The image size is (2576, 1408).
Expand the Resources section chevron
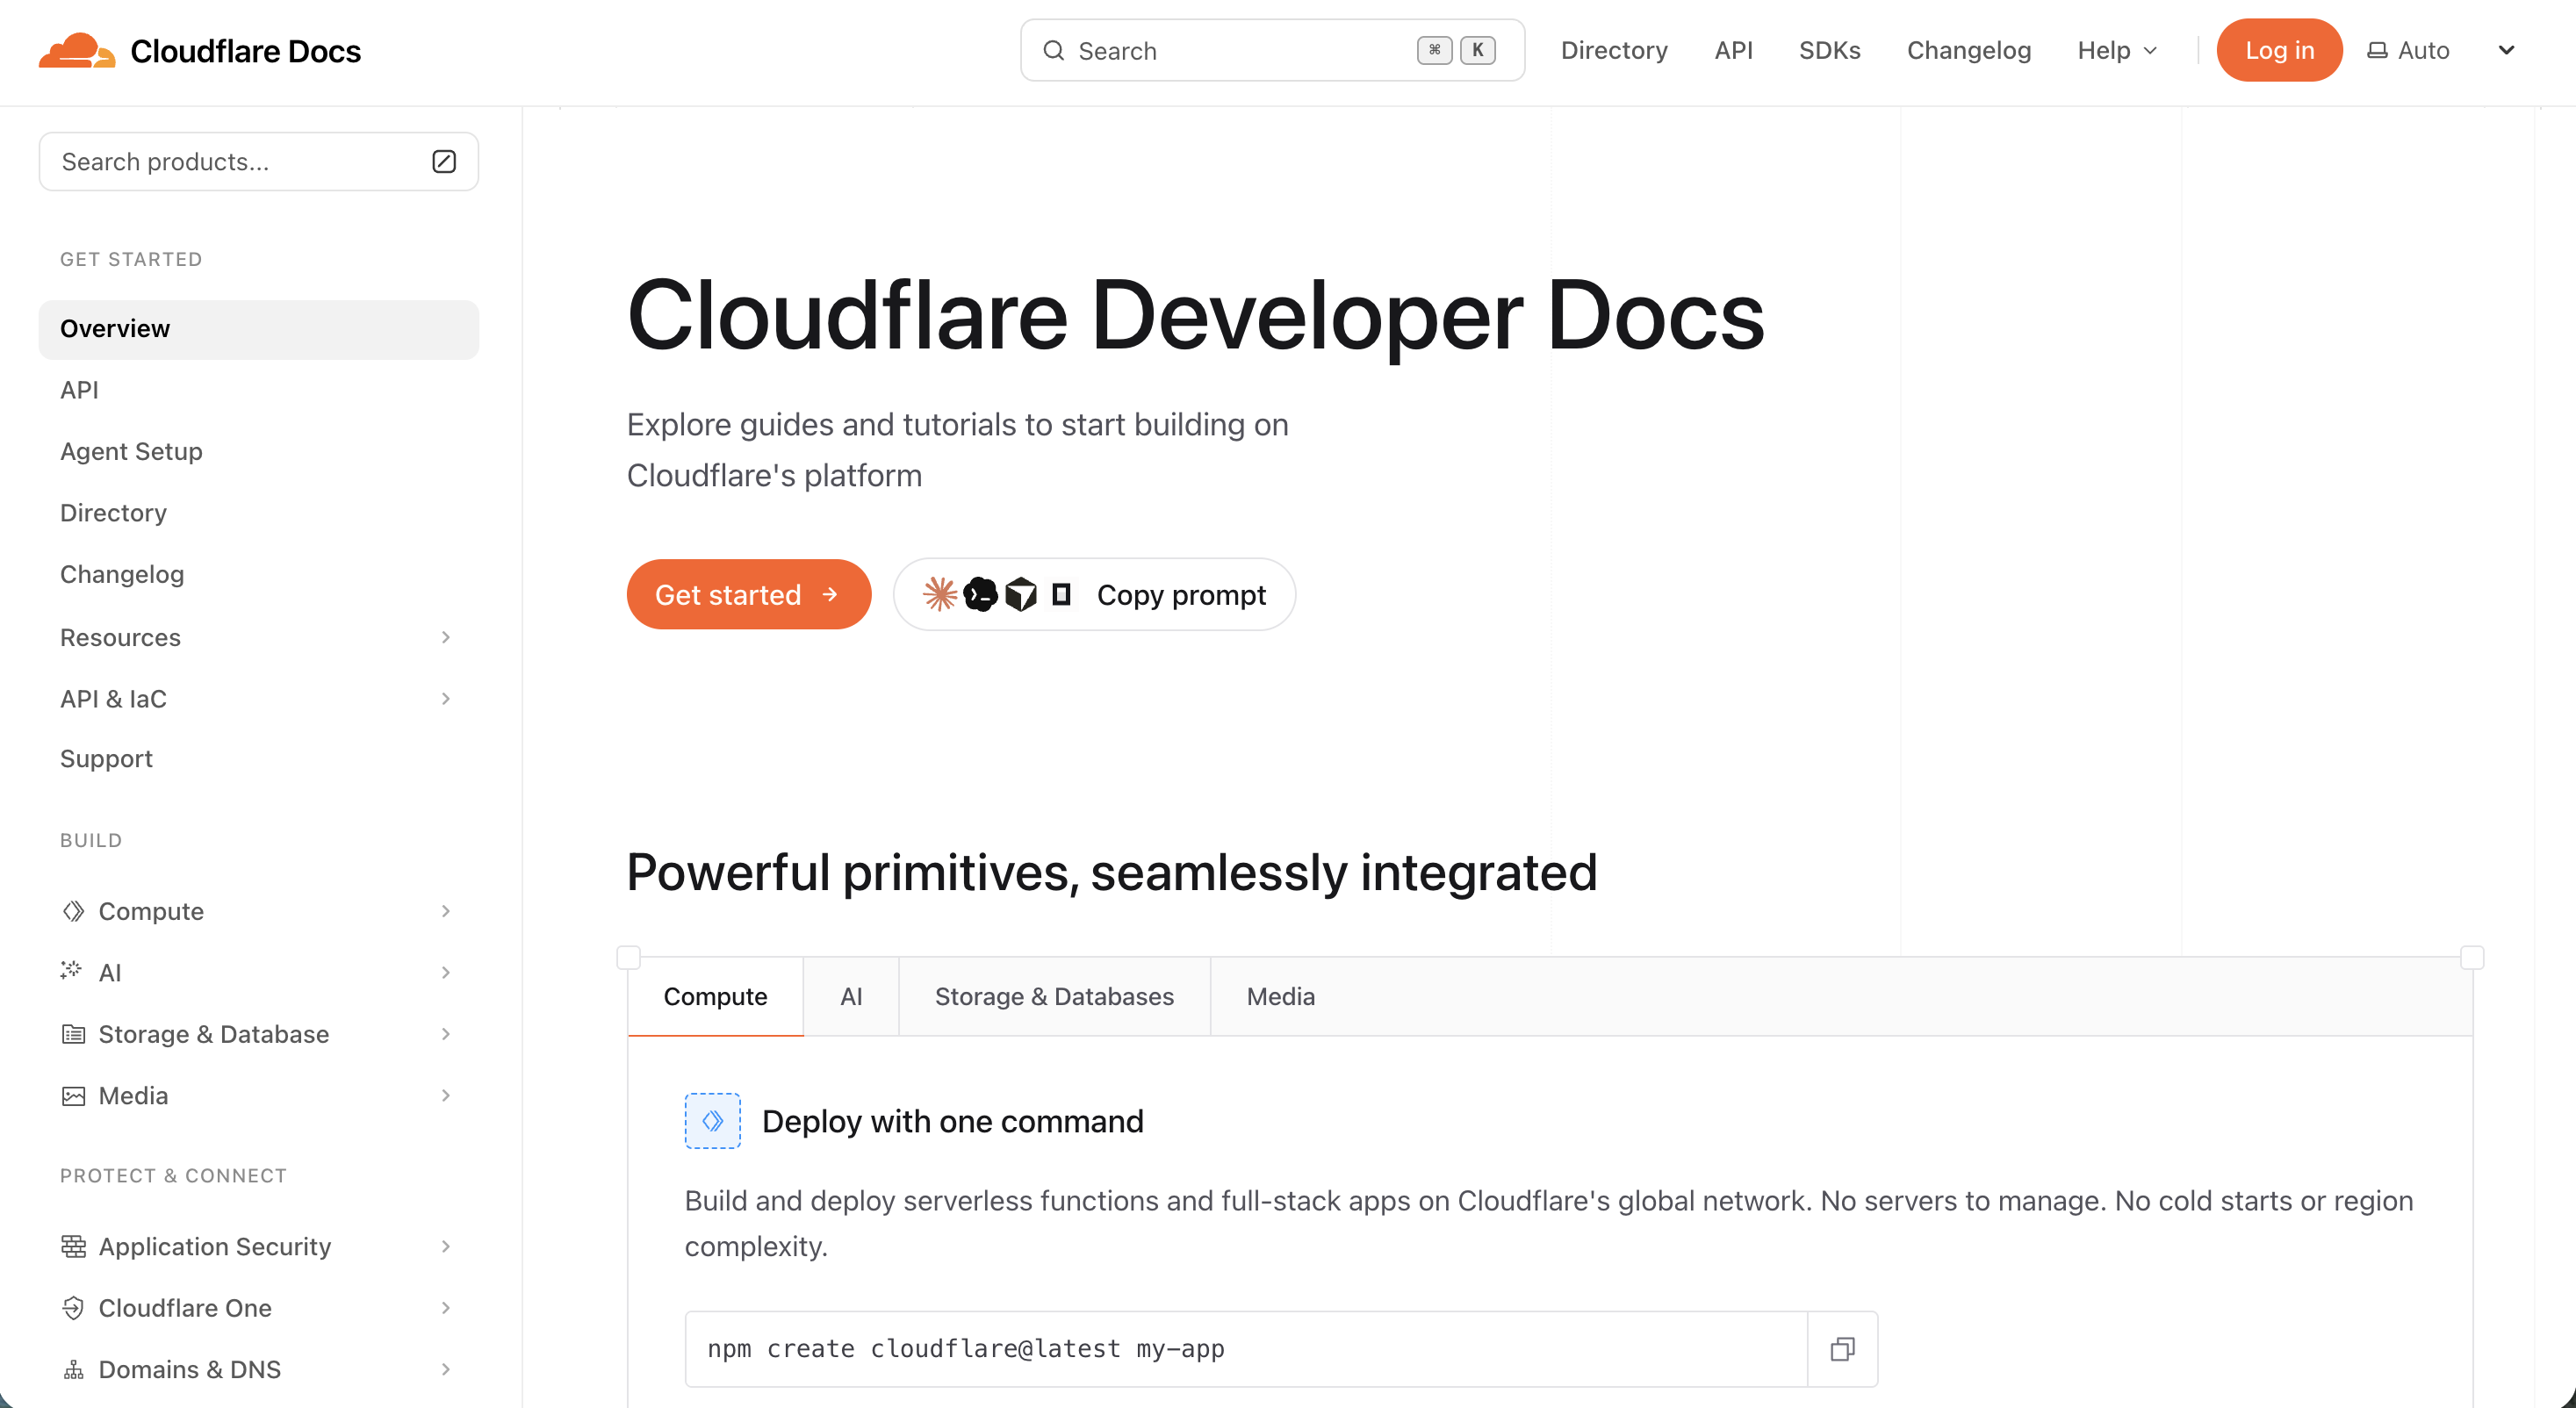coord(445,637)
